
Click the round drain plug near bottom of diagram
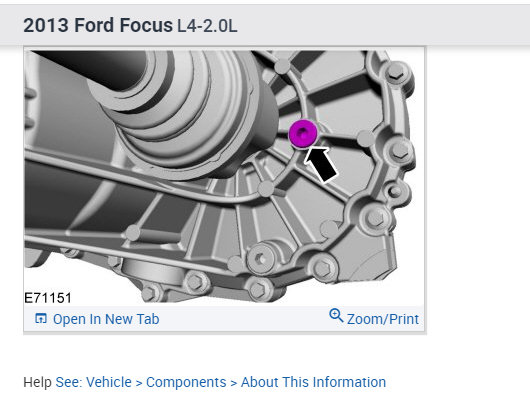click(x=261, y=259)
